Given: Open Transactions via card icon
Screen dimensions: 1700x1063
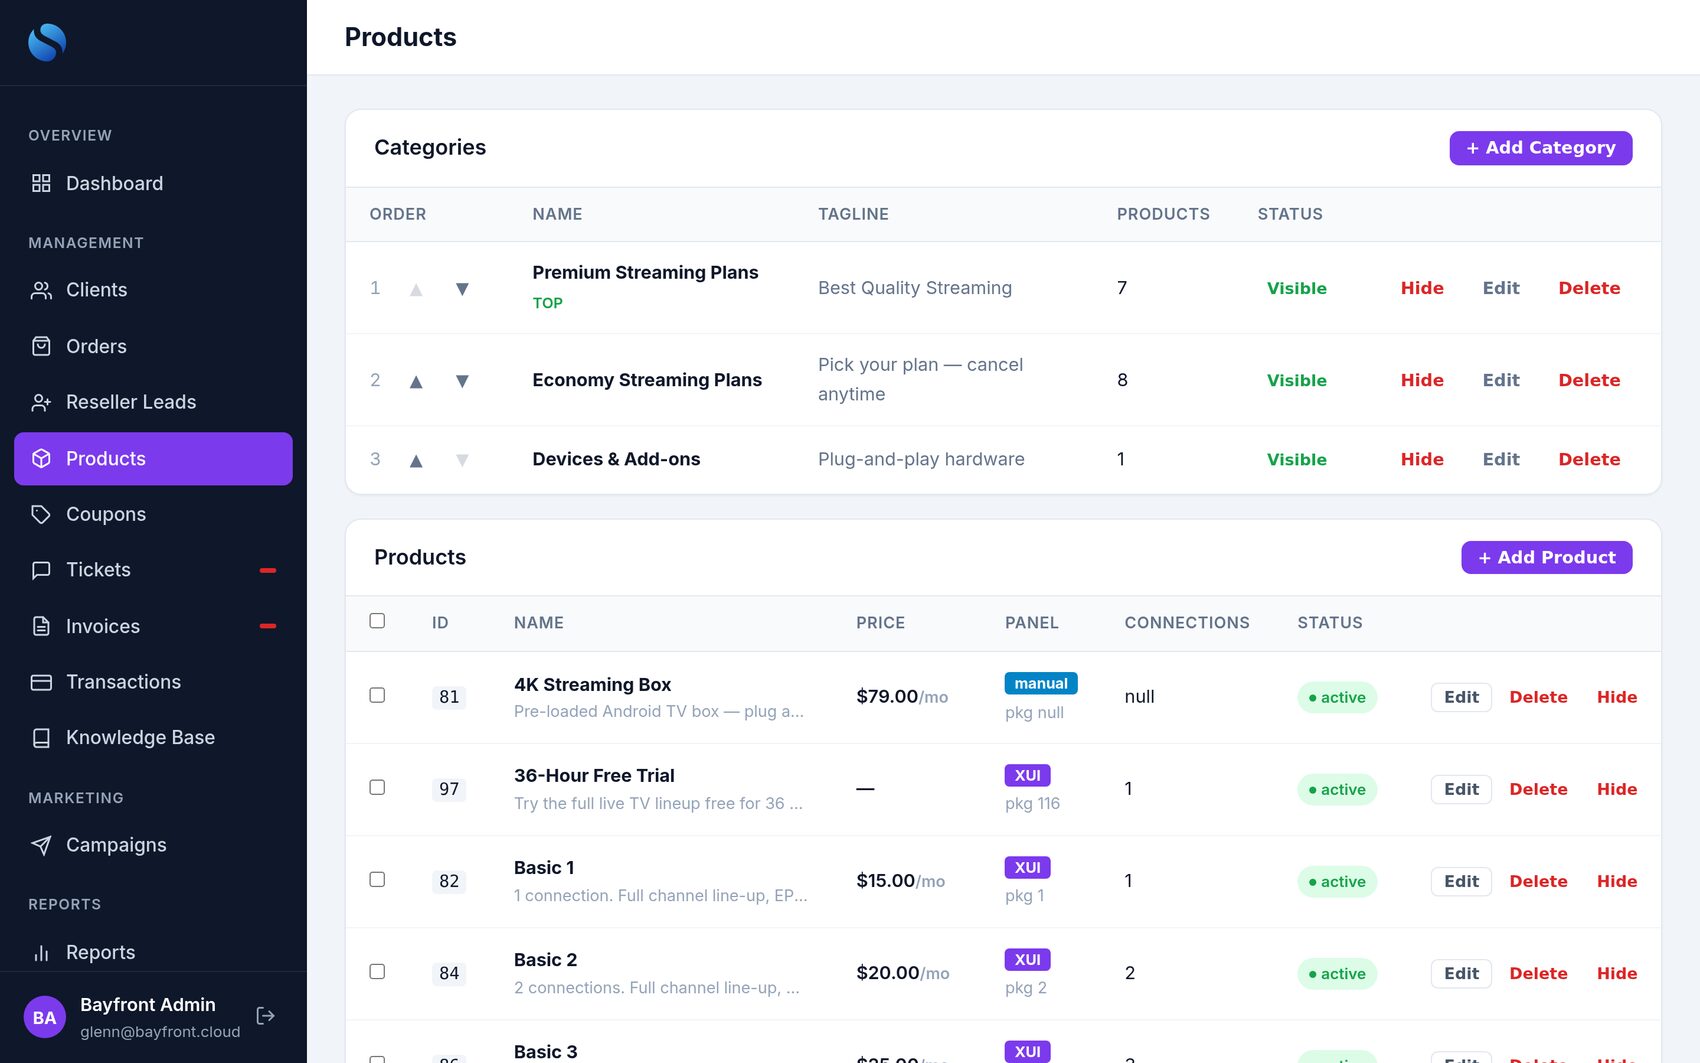Looking at the screenshot, I should [x=41, y=682].
